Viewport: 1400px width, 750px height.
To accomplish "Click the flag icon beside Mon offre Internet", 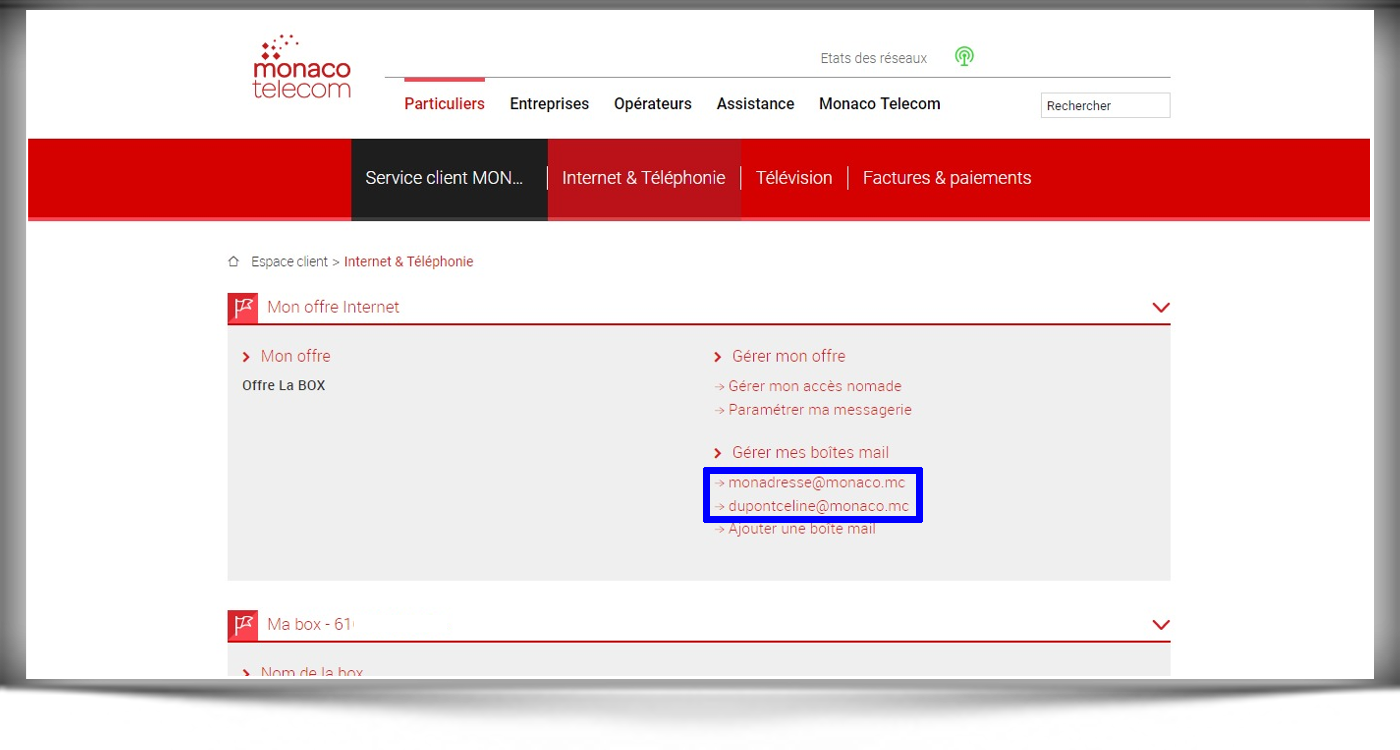I will coord(242,307).
